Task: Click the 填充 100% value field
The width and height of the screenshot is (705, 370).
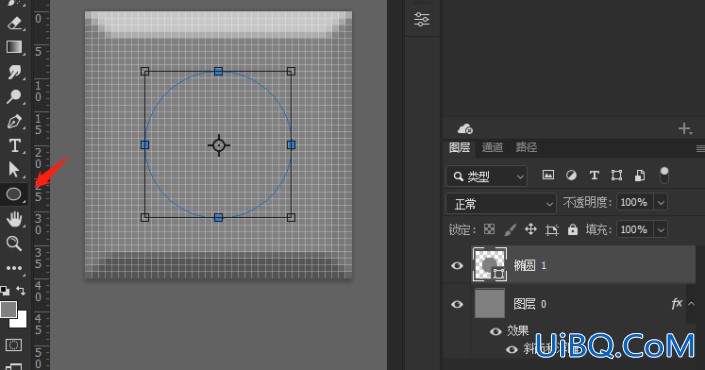Action: pos(634,230)
